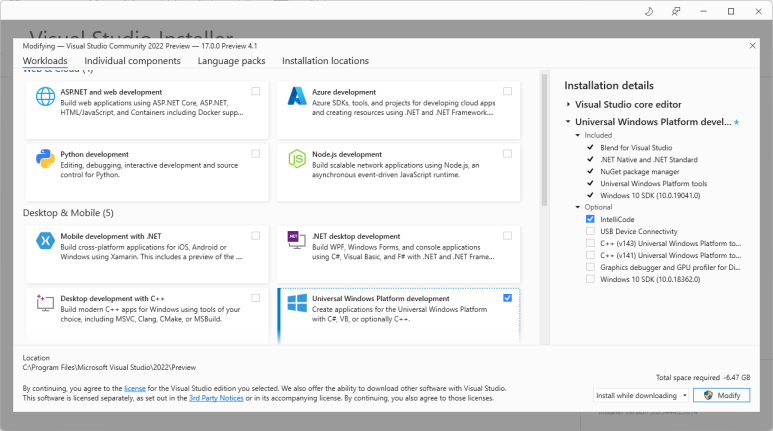This screenshot has height=431, width=773.
Task: Enable Windows 10 SDK (10.0.18362.0) option
Action: pyautogui.click(x=590, y=279)
